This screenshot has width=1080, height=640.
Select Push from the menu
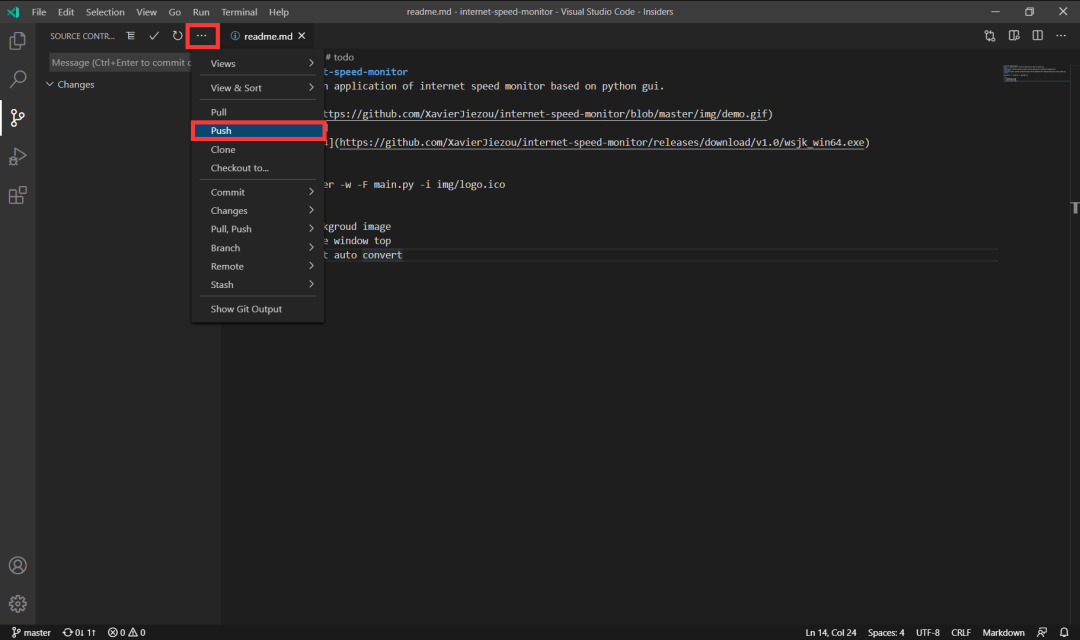click(x=258, y=131)
